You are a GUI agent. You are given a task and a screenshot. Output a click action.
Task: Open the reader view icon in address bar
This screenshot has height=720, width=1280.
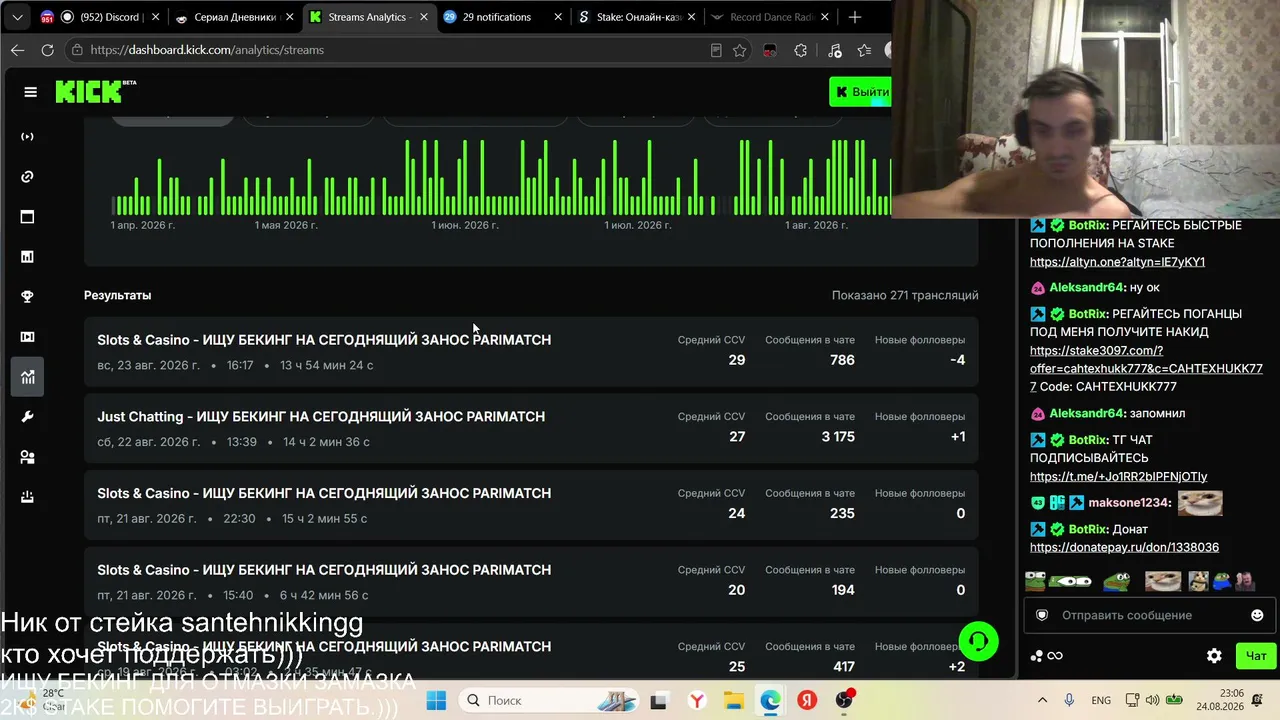(716, 50)
